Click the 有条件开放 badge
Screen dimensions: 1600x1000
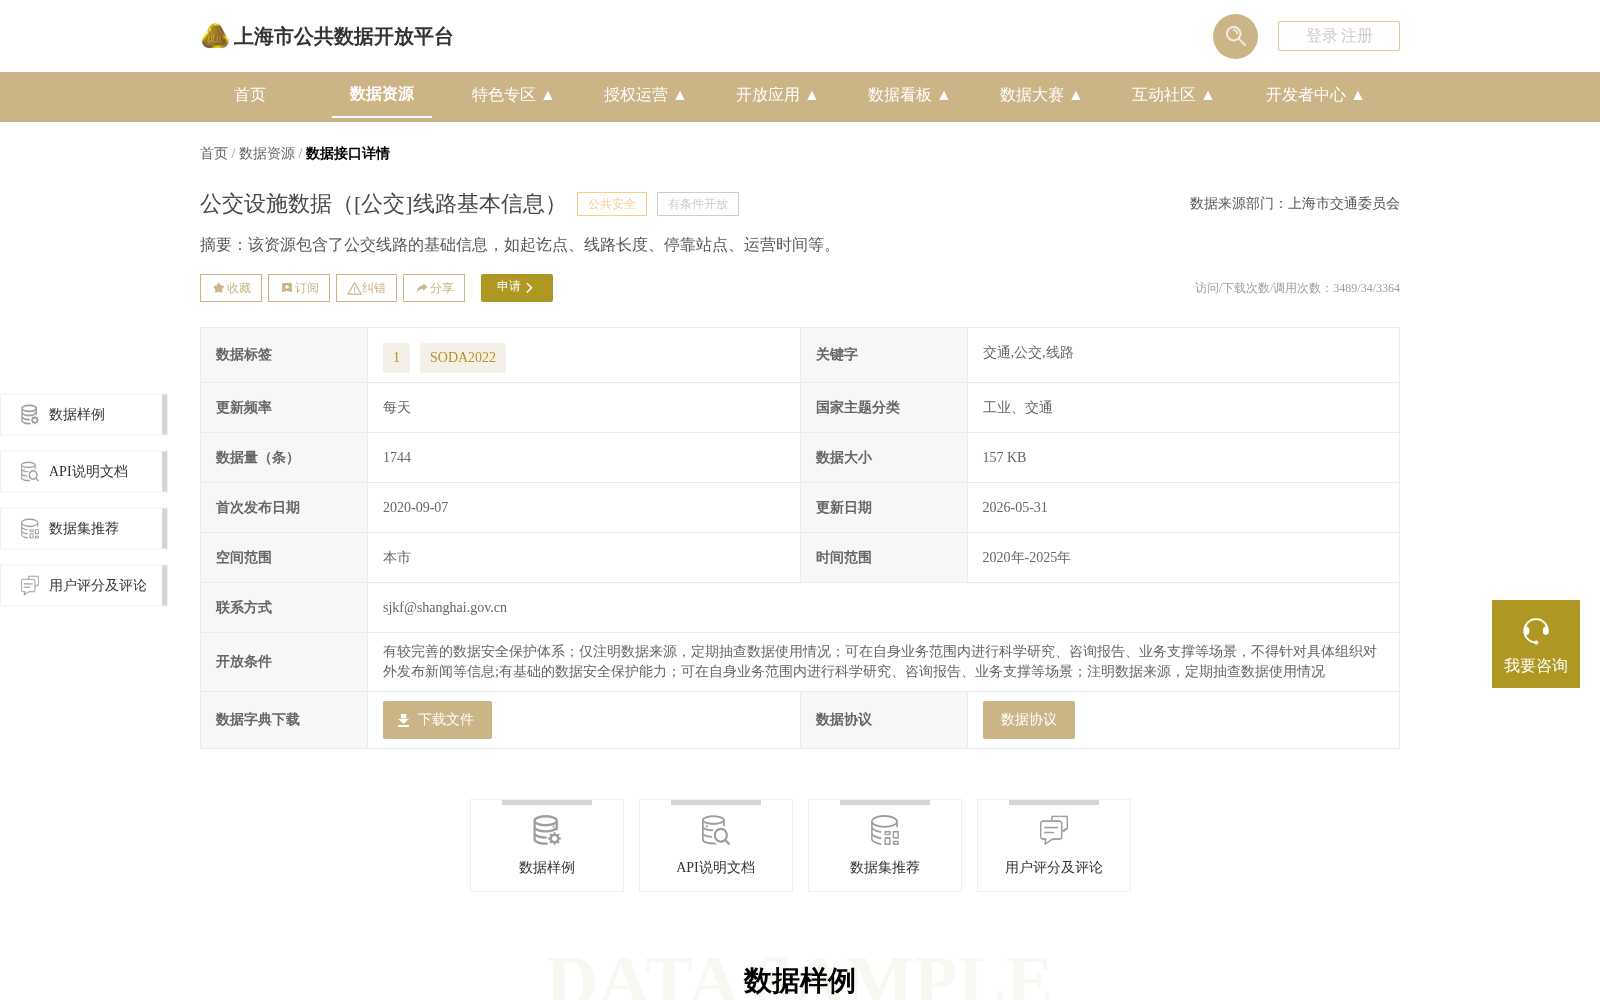pos(698,204)
